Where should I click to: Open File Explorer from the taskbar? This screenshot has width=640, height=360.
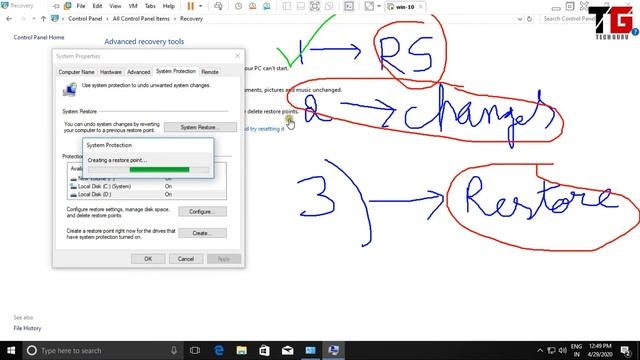(x=242, y=351)
